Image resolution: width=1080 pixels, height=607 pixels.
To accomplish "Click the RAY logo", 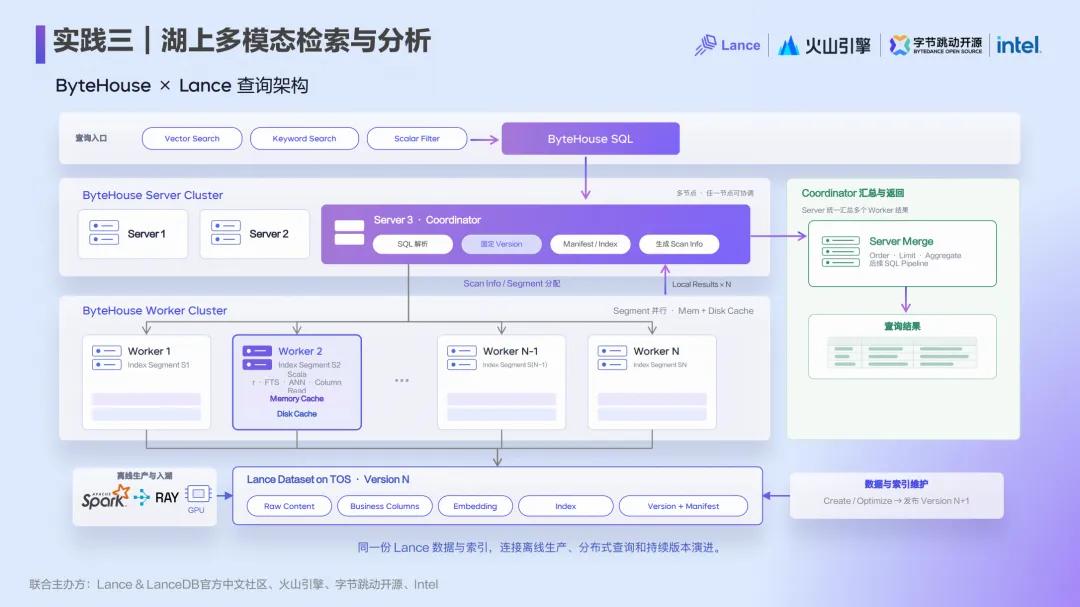I will (x=157, y=497).
